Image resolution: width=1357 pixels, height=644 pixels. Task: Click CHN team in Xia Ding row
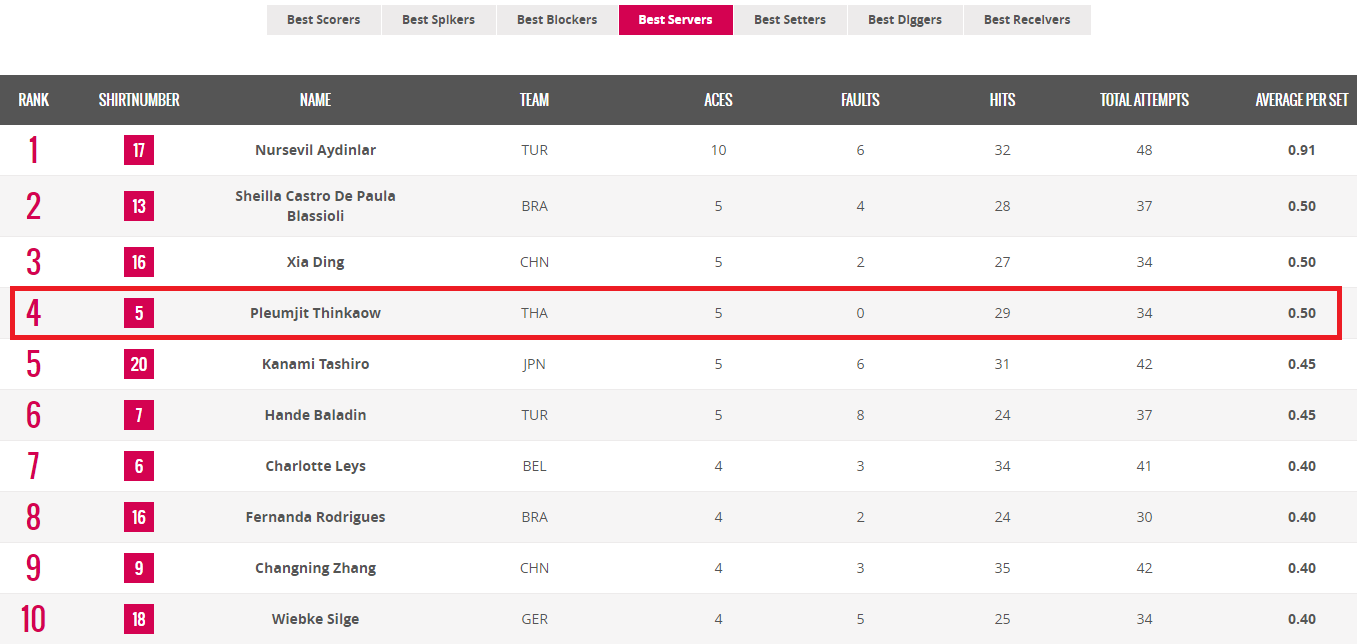pos(535,262)
